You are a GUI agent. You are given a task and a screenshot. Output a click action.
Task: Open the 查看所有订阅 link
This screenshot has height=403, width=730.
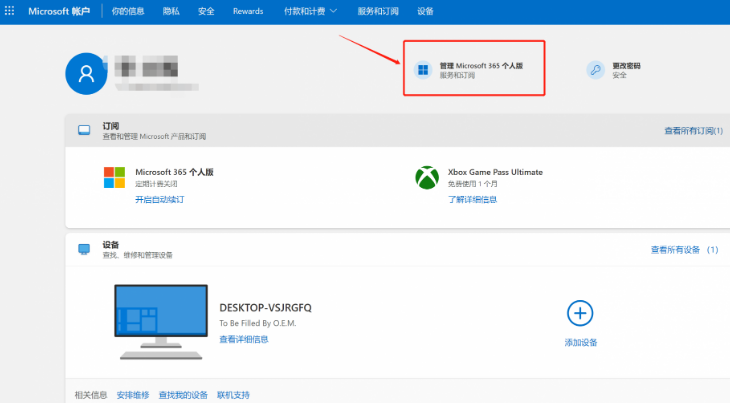[x=693, y=131]
